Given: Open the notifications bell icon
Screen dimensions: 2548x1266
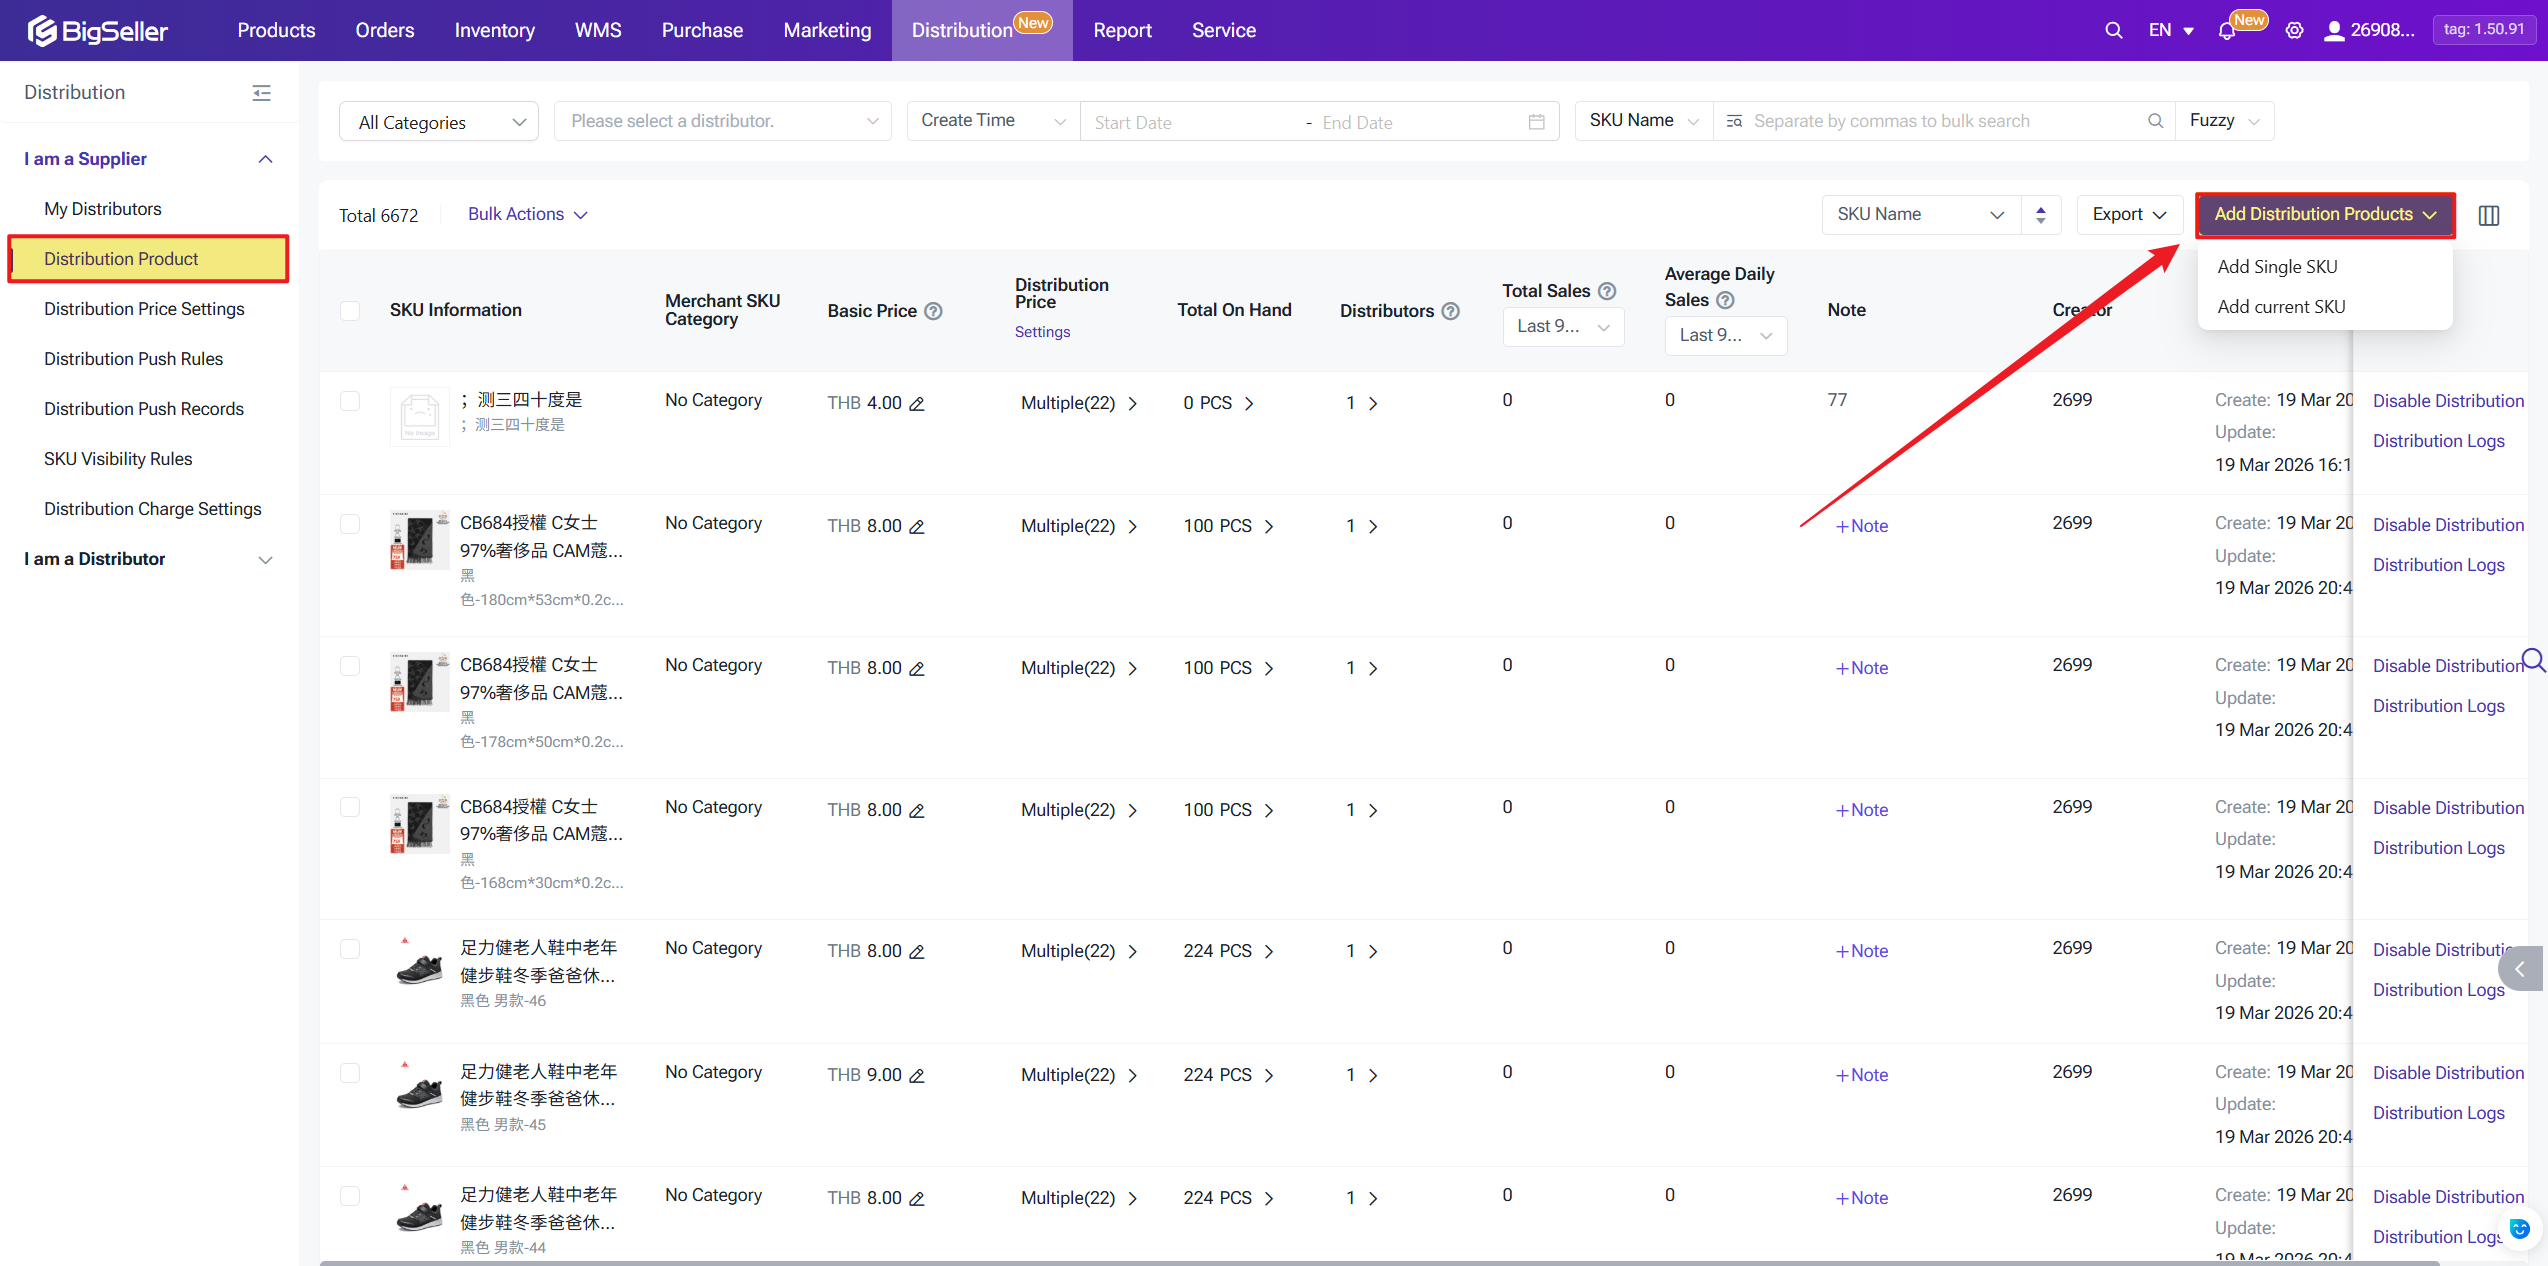Looking at the screenshot, I should [2226, 31].
